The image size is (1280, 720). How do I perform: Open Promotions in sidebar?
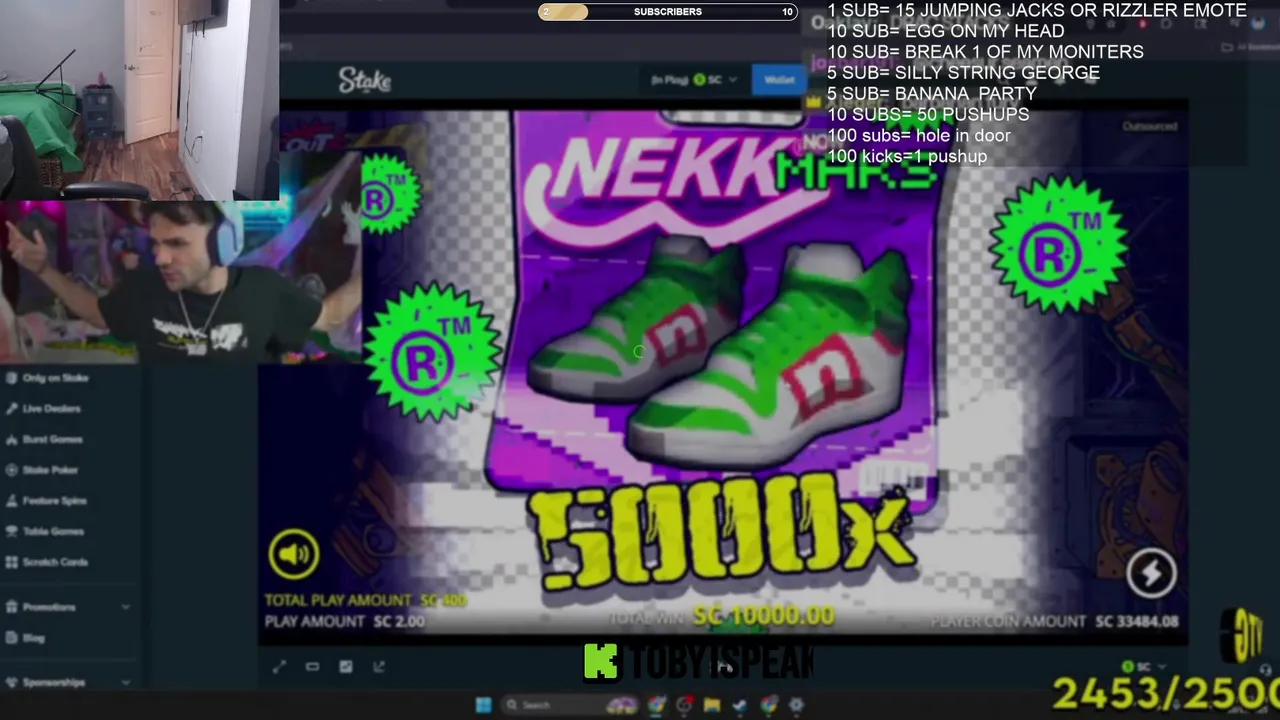(40, 607)
